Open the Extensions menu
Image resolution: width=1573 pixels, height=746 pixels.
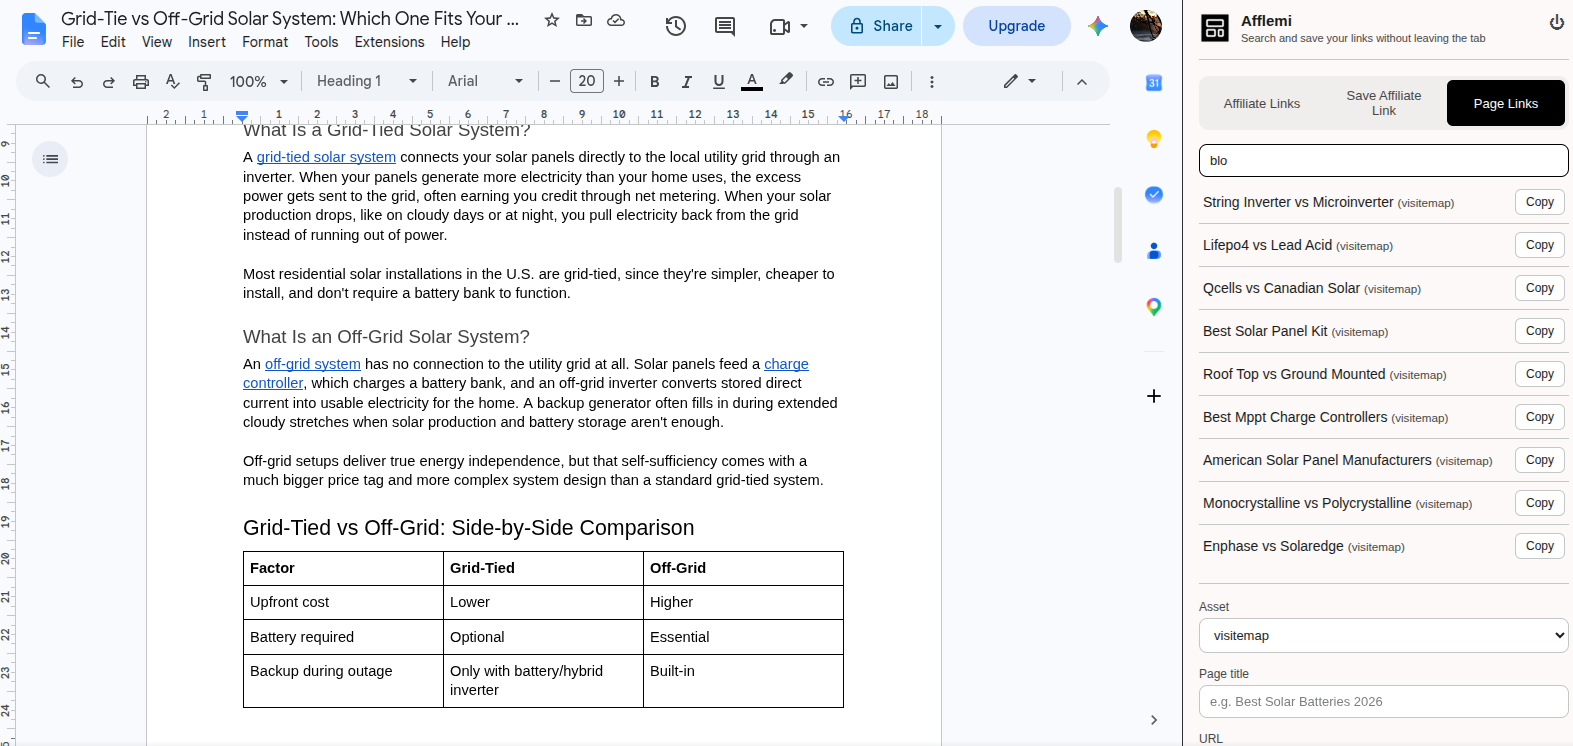click(389, 42)
